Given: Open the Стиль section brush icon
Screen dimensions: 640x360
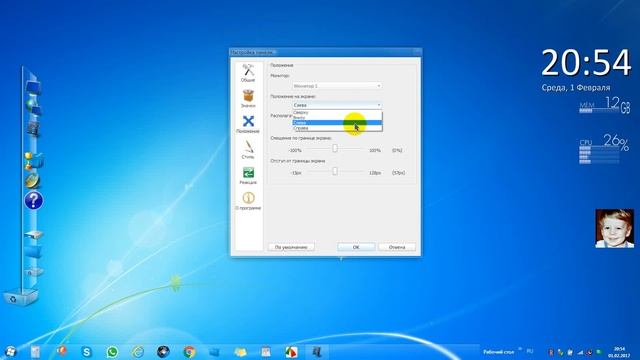Looking at the screenshot, I should (248, 150).
